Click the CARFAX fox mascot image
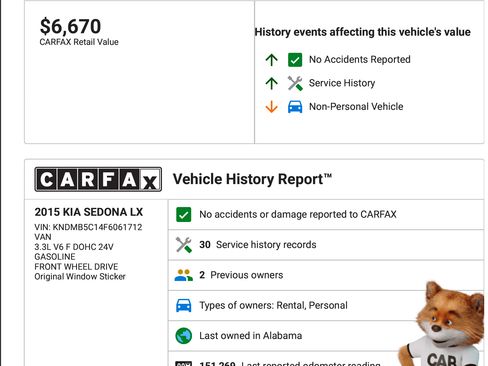Viewport: 488px width, 366px height. [442, 323]
